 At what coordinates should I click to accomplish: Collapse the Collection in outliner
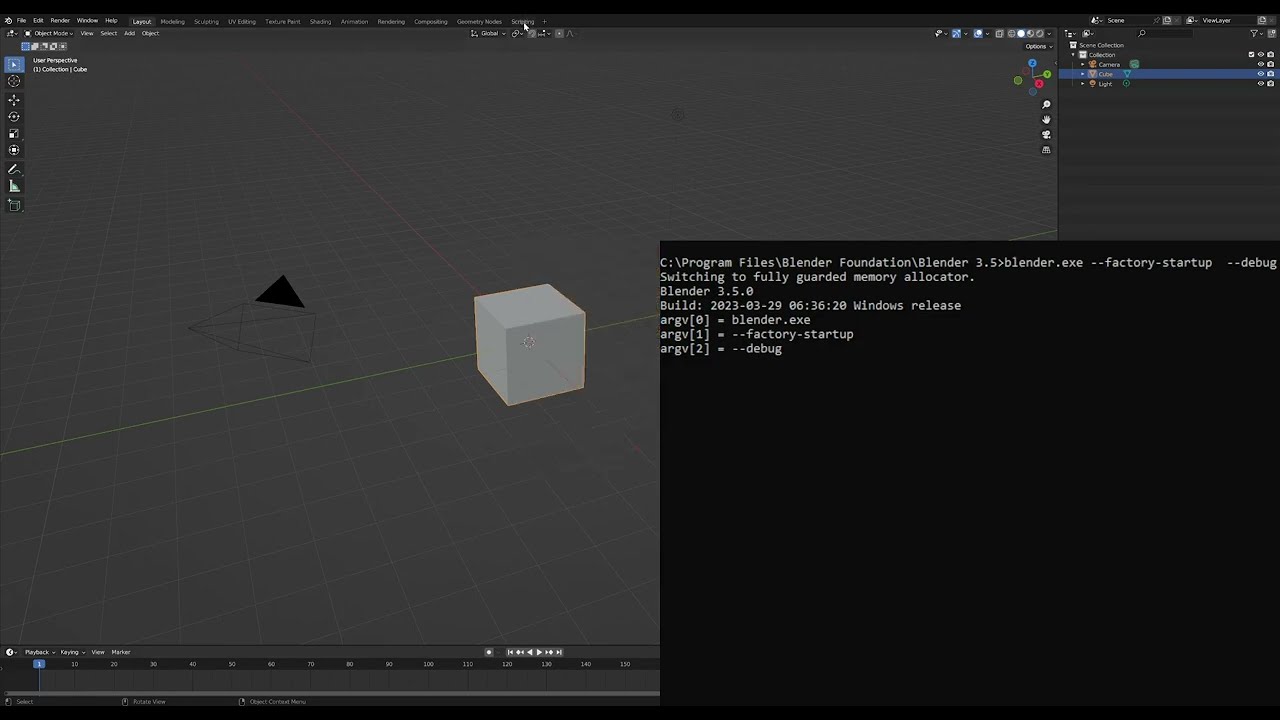(x=1073, y=54)
